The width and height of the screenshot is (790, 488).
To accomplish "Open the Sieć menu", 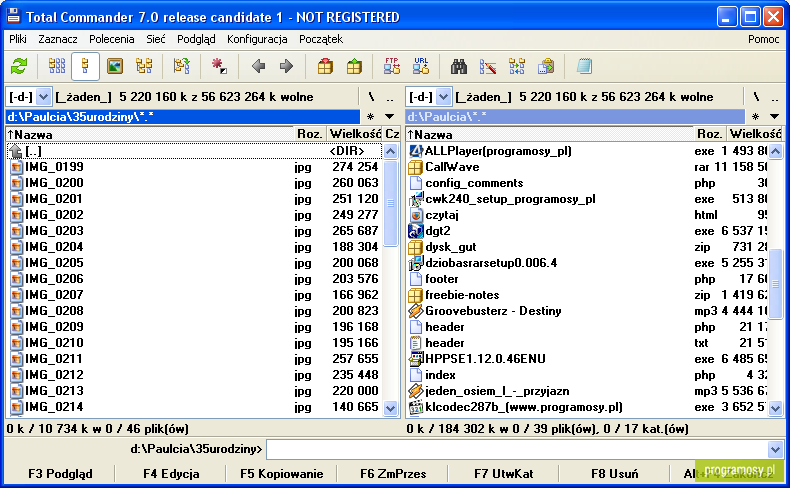I will tap(156, 39).
